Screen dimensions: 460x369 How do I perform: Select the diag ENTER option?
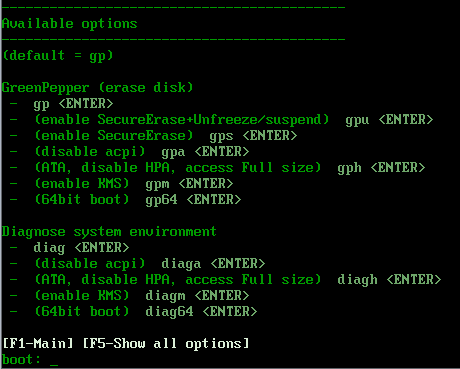pyautogui.click(x=81, y=248)
